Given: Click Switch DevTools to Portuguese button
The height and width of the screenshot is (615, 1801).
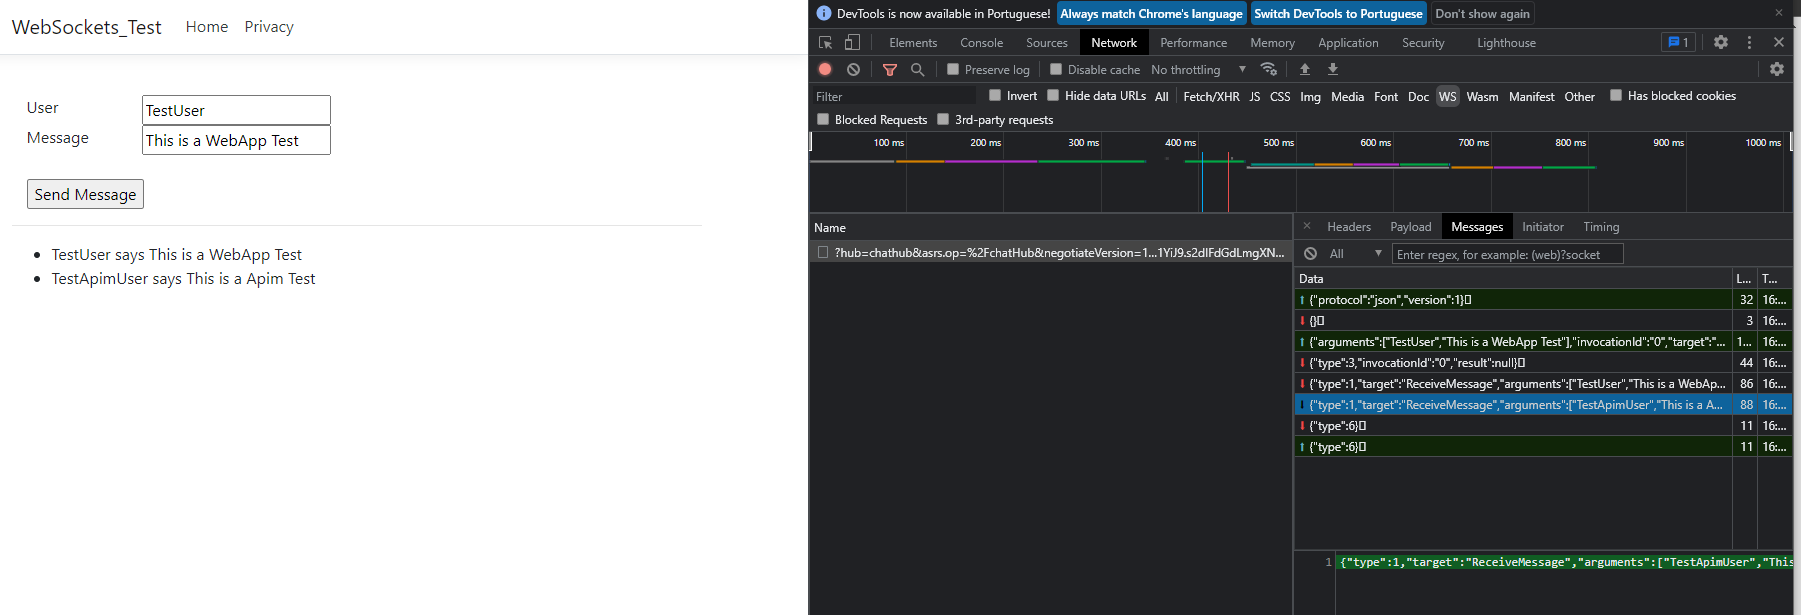Looking at the screenshot, I should 1337,14.
